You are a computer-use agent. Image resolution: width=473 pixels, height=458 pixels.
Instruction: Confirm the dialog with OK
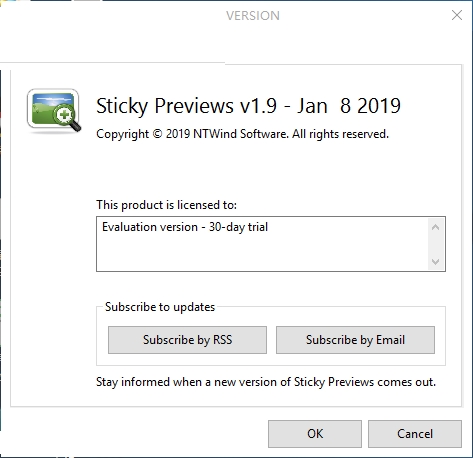315,434
